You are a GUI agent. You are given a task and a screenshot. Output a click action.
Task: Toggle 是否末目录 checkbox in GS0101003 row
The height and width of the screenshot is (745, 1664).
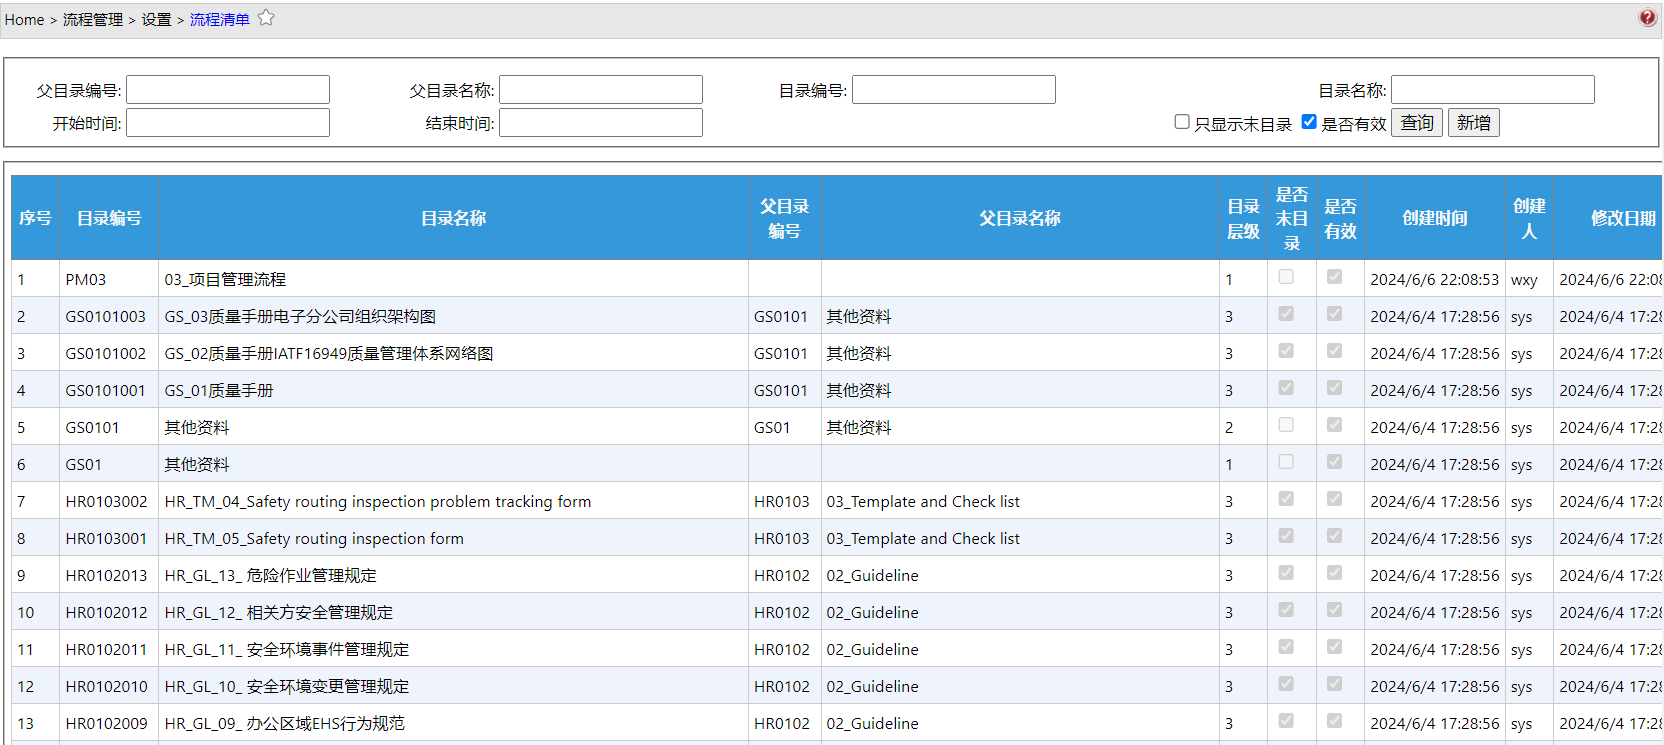click(x=1286, y=314)
